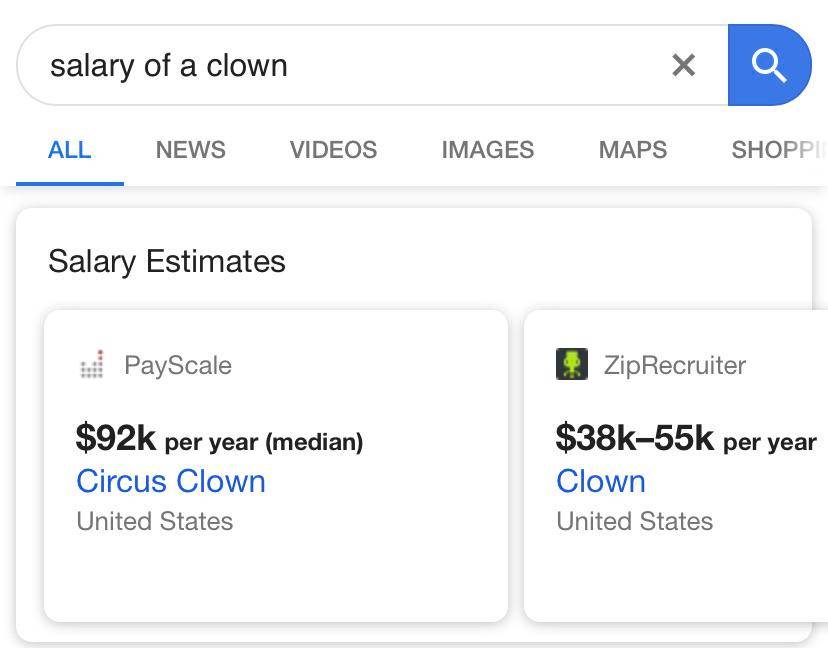Open the IMAGES results tab
Screen dimensions: 828x648
pyautogui.click(x=487, y=150)
